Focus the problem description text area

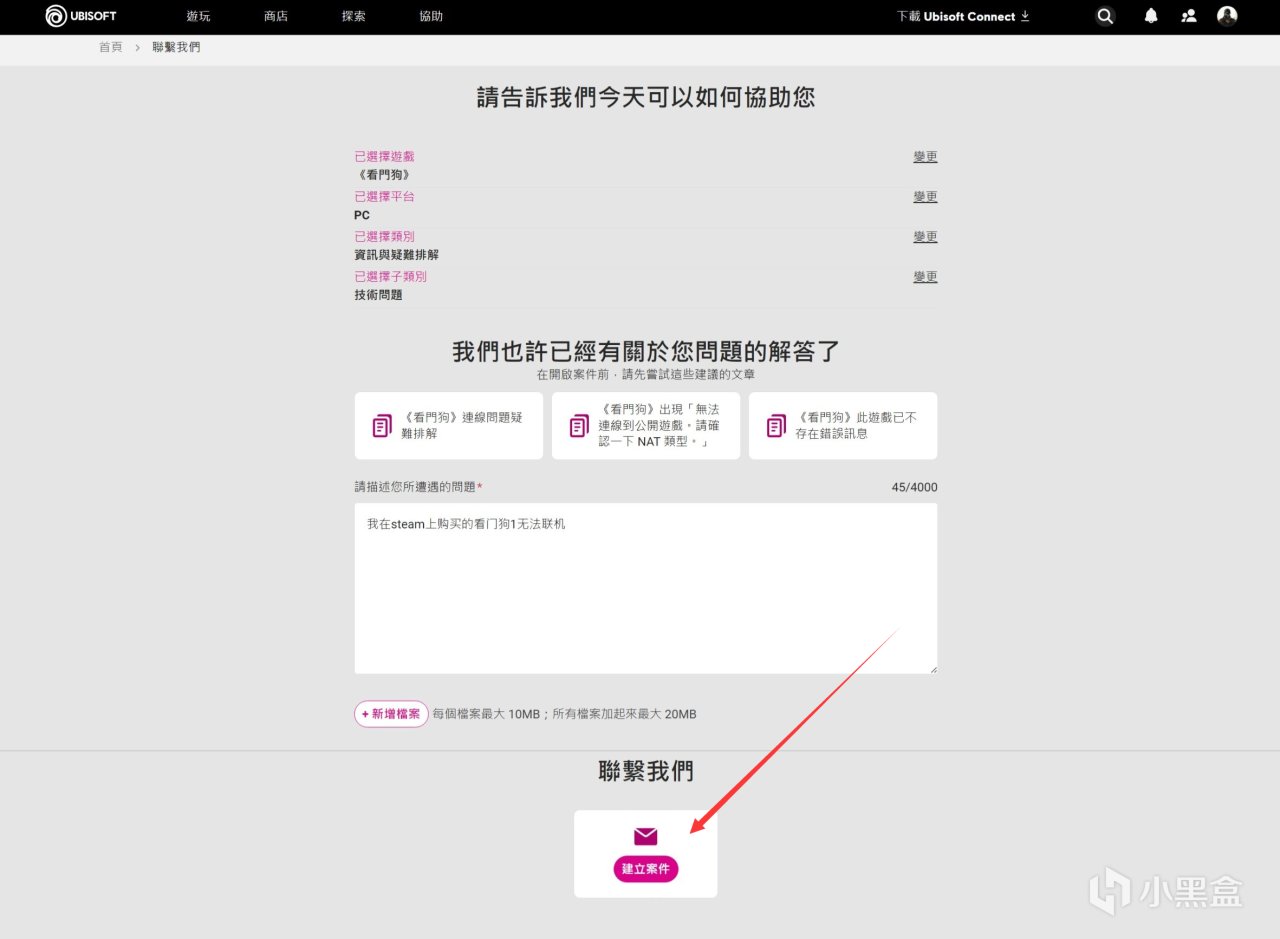coord(646,588)
